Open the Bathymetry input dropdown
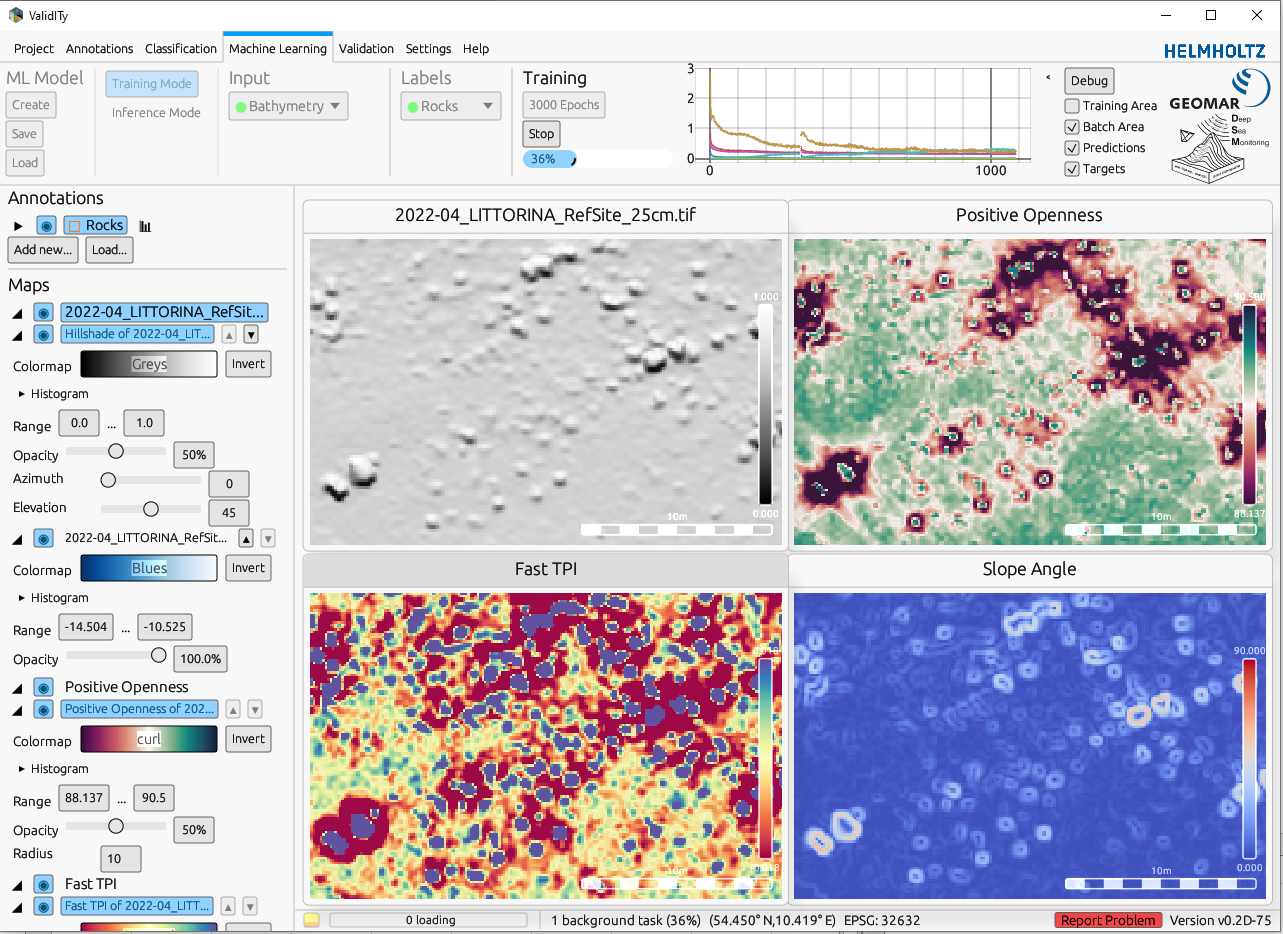Screen dimensions: 1283x934 pyautogui.click(x=288, y=106)
